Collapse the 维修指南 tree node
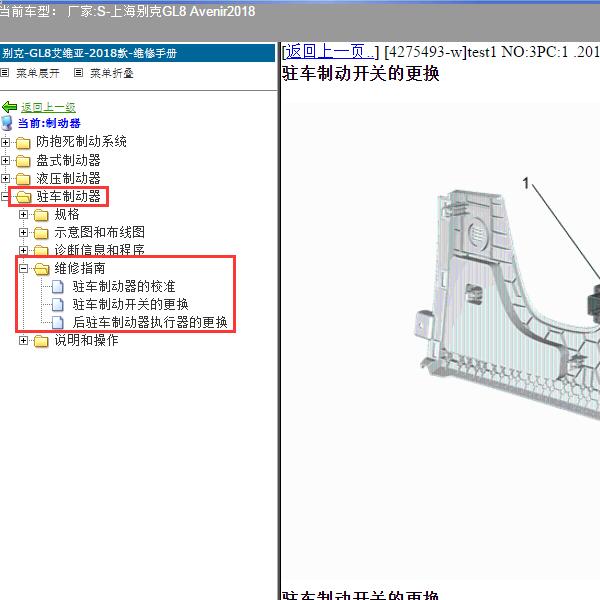The width and height of the screenshot is (600, 600). [x=23, y=268]
